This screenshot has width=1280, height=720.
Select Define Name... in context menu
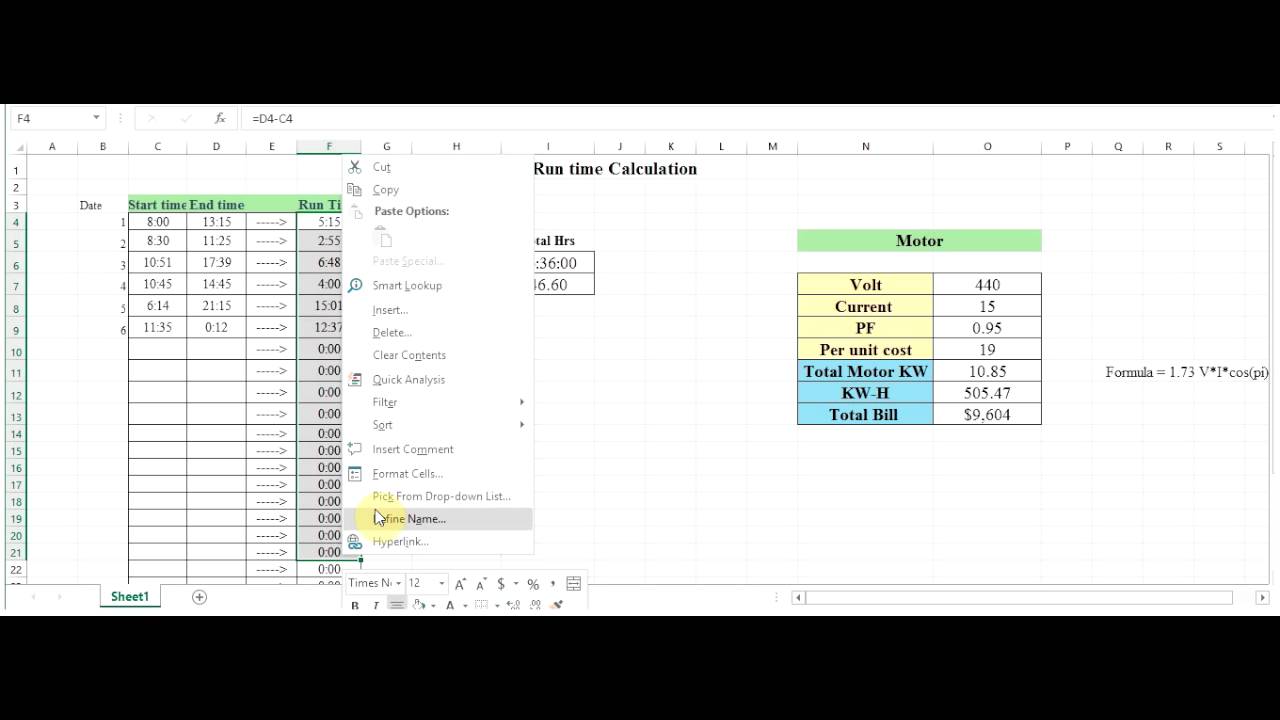[438, 518]
